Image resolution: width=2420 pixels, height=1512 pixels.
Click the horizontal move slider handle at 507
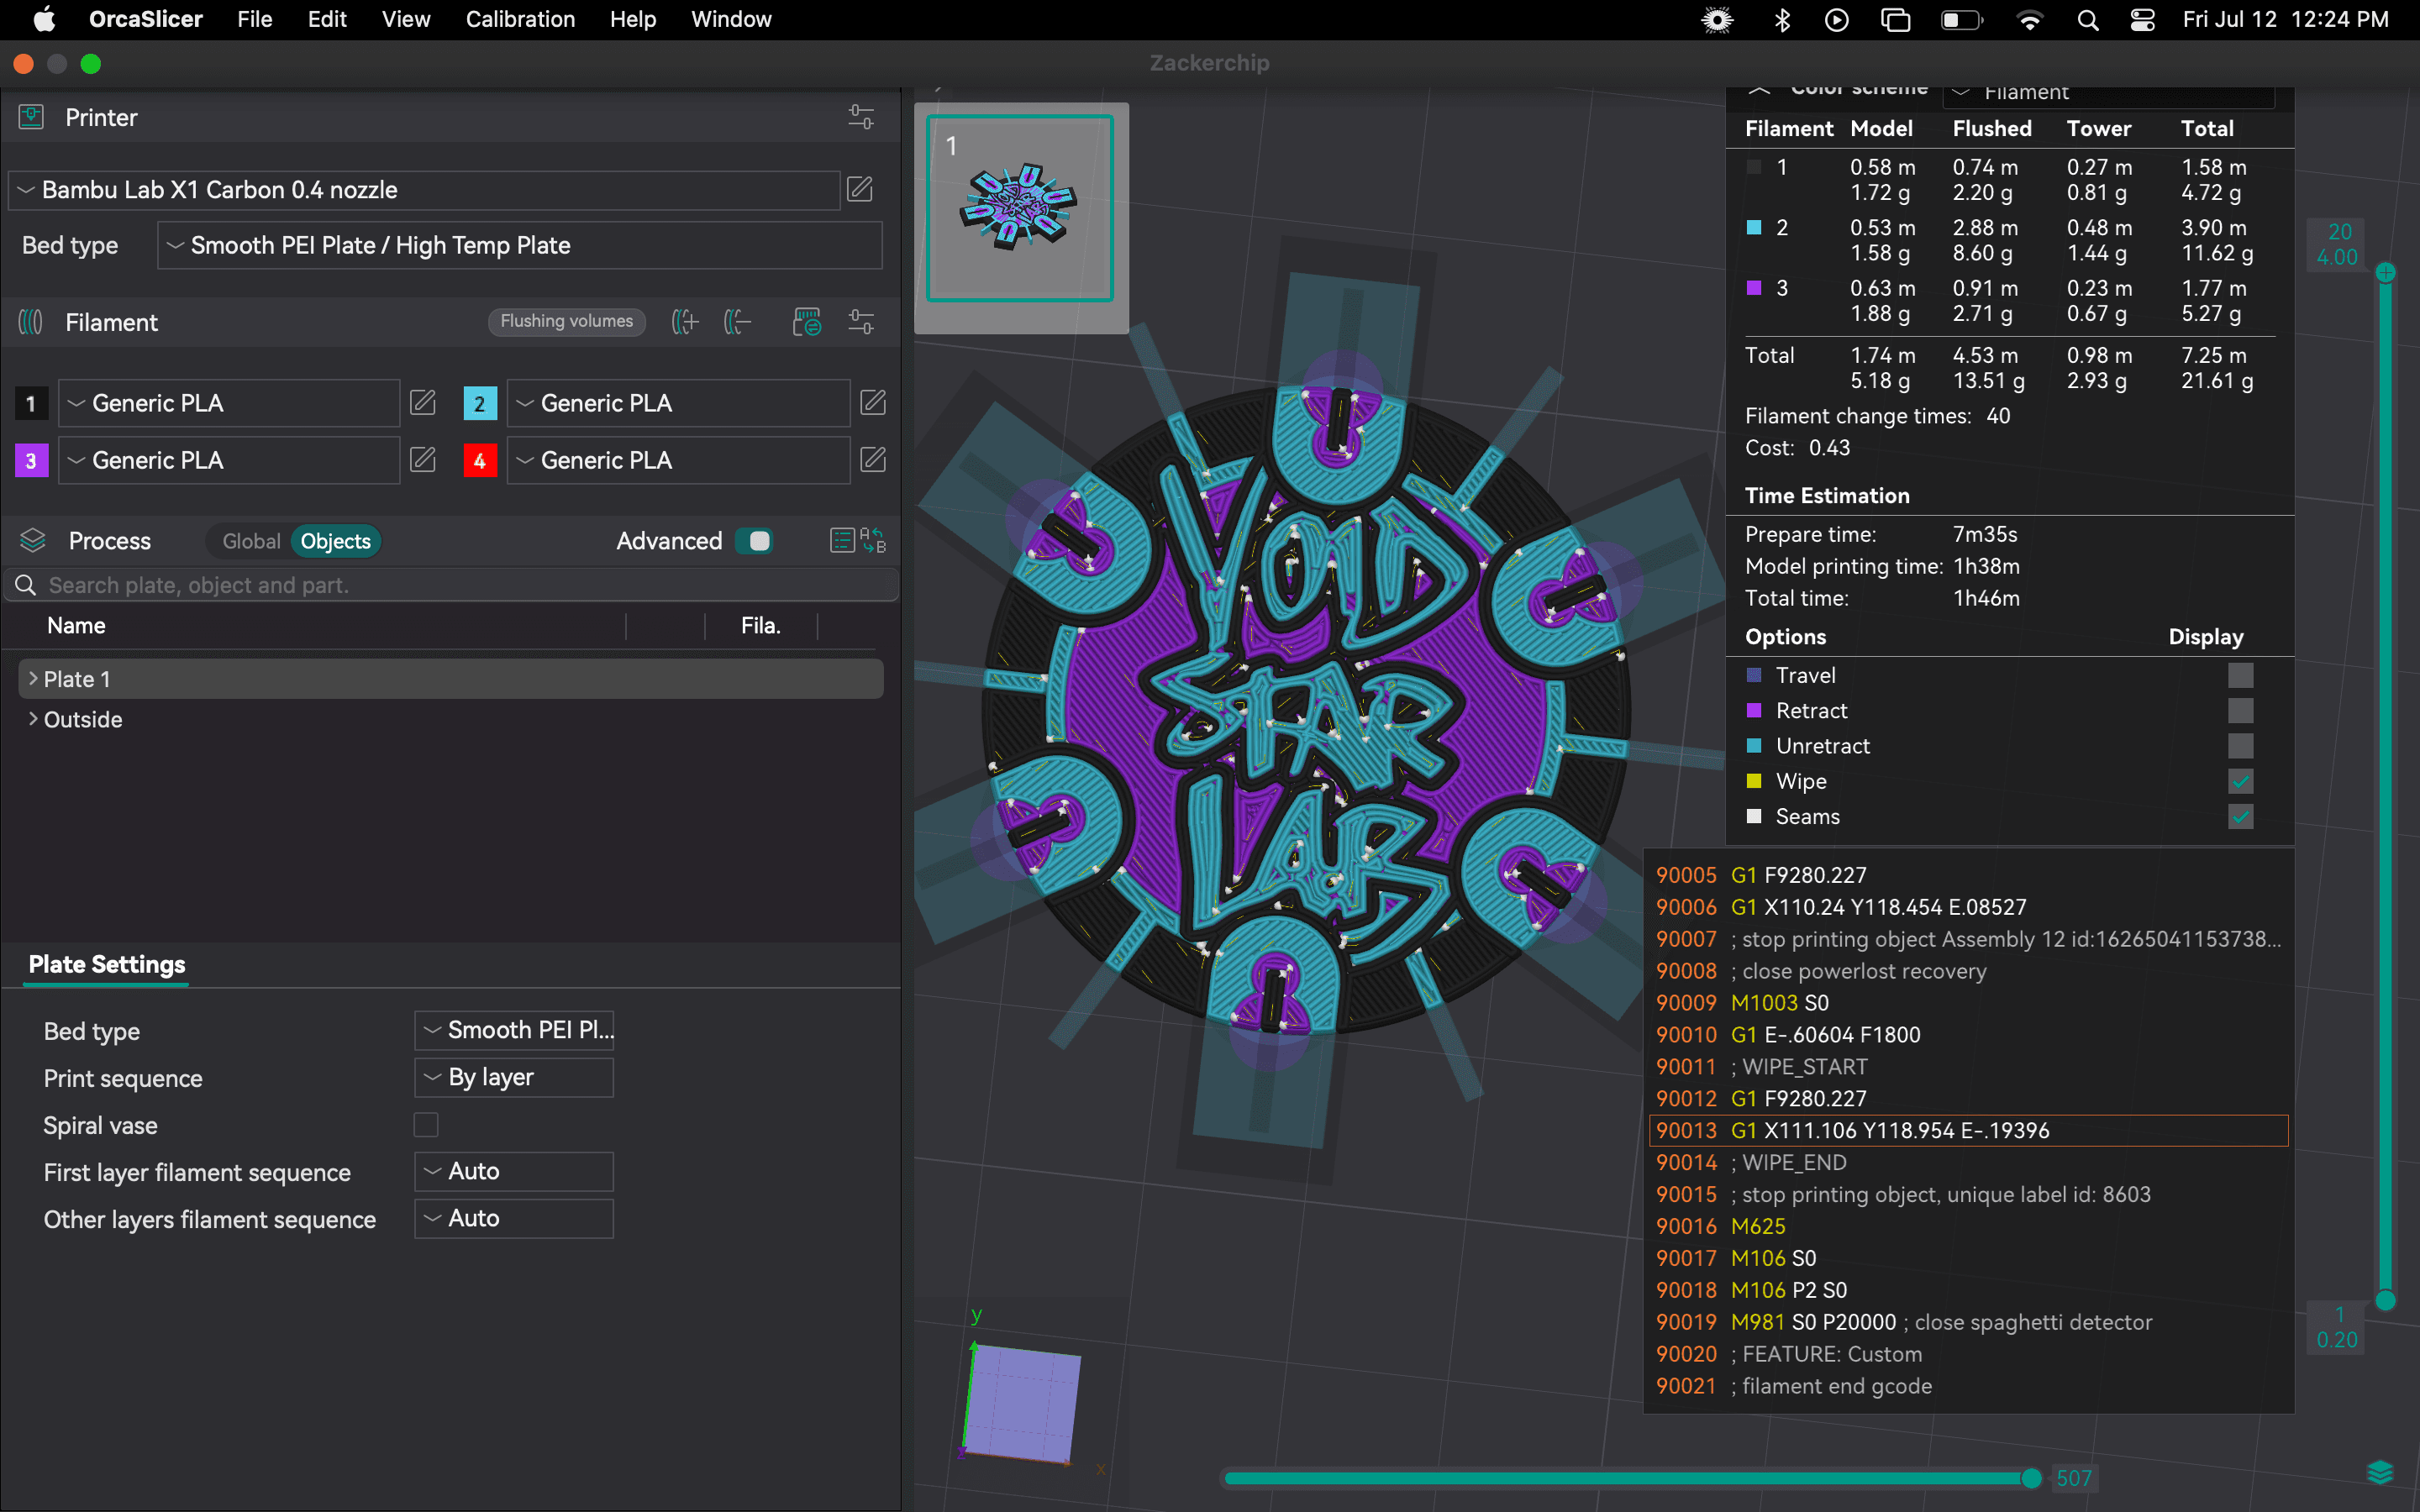2031,1478
